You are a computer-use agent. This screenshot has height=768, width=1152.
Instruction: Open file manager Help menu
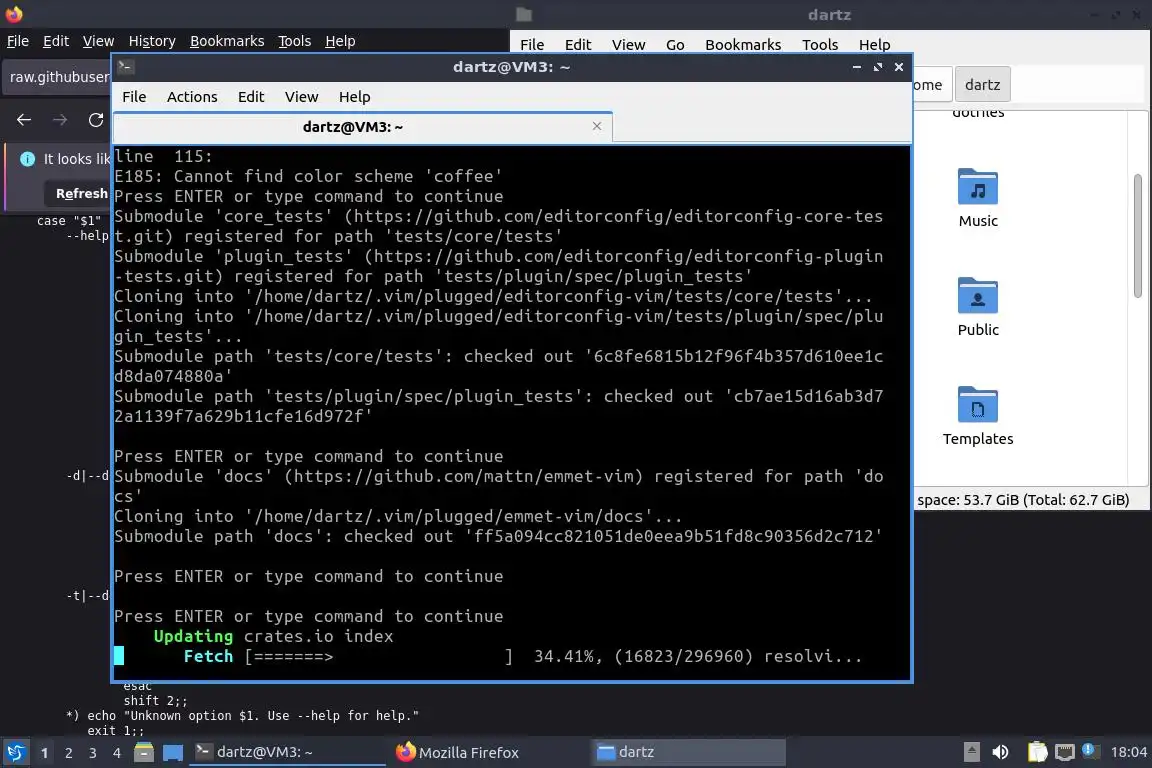(874, 45)
